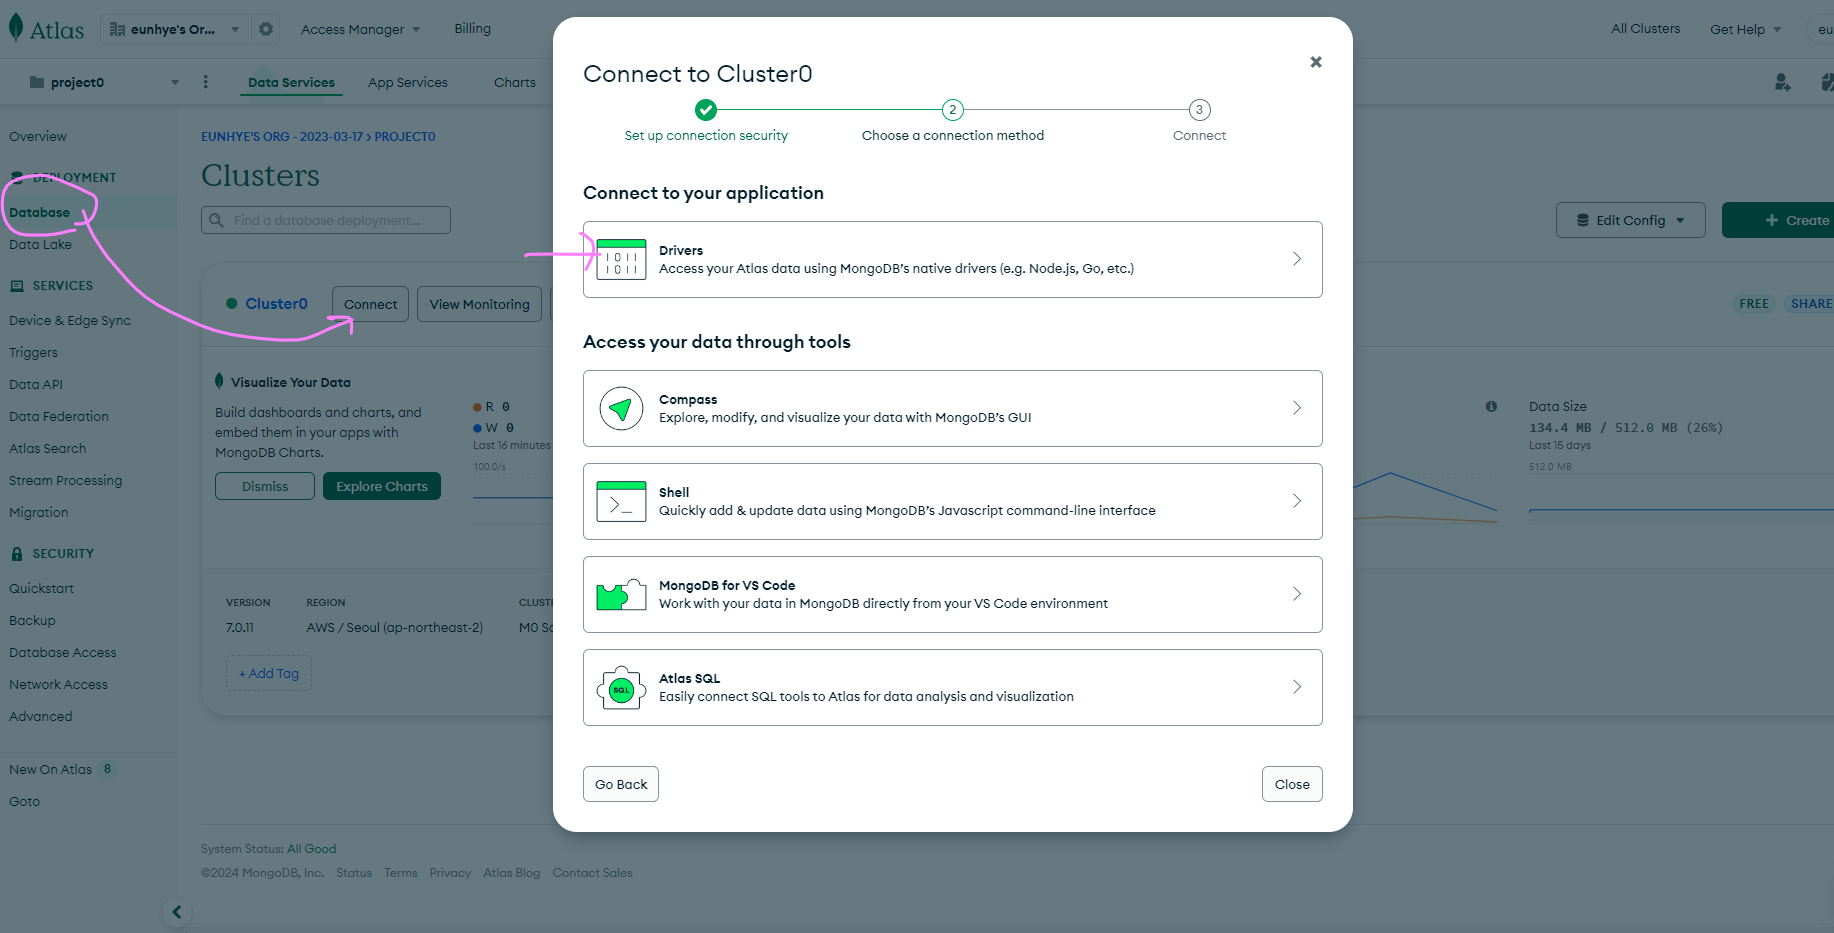
Task: Open Device & Edge Sync in the sidebar
Action: (70, 320)
